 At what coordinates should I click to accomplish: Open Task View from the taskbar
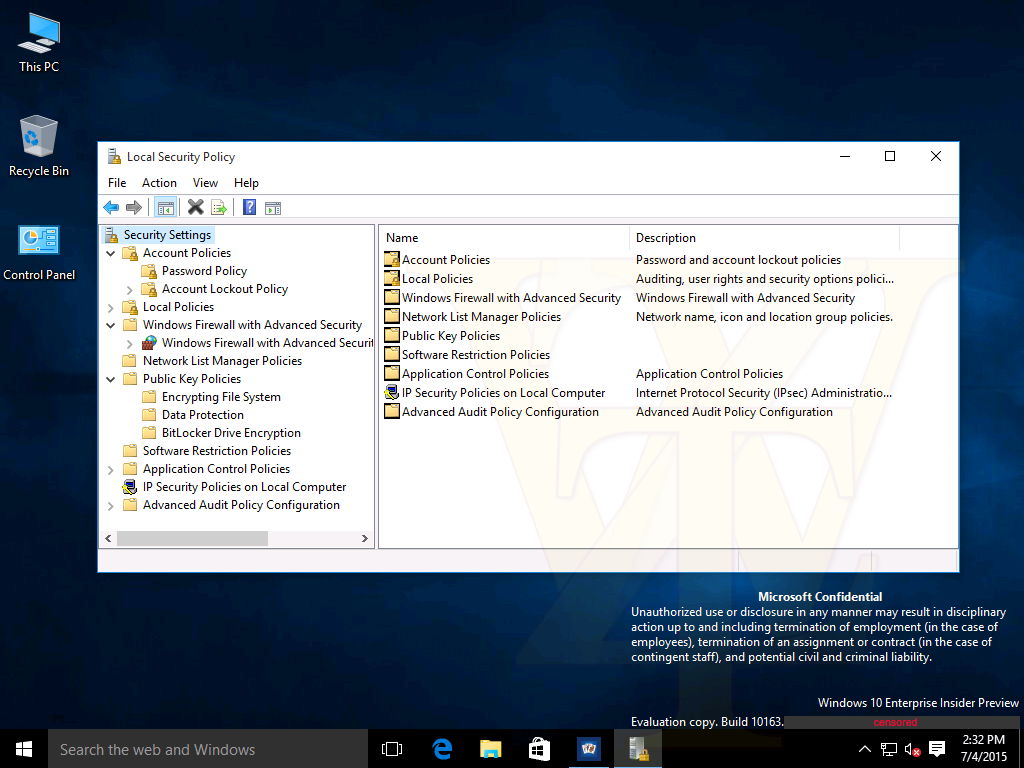tap(391, 749)
